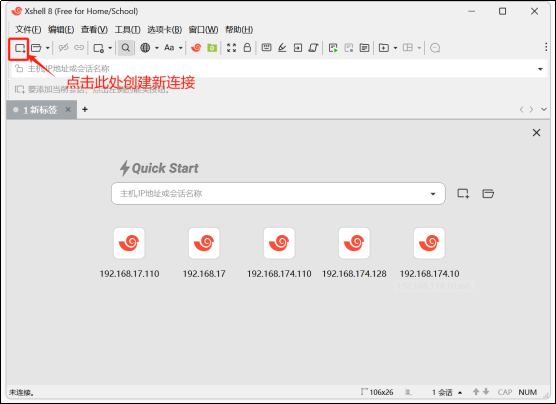556x404 pixels.
Task: Open the 工具(T) menu
Action: coord(127,29)
